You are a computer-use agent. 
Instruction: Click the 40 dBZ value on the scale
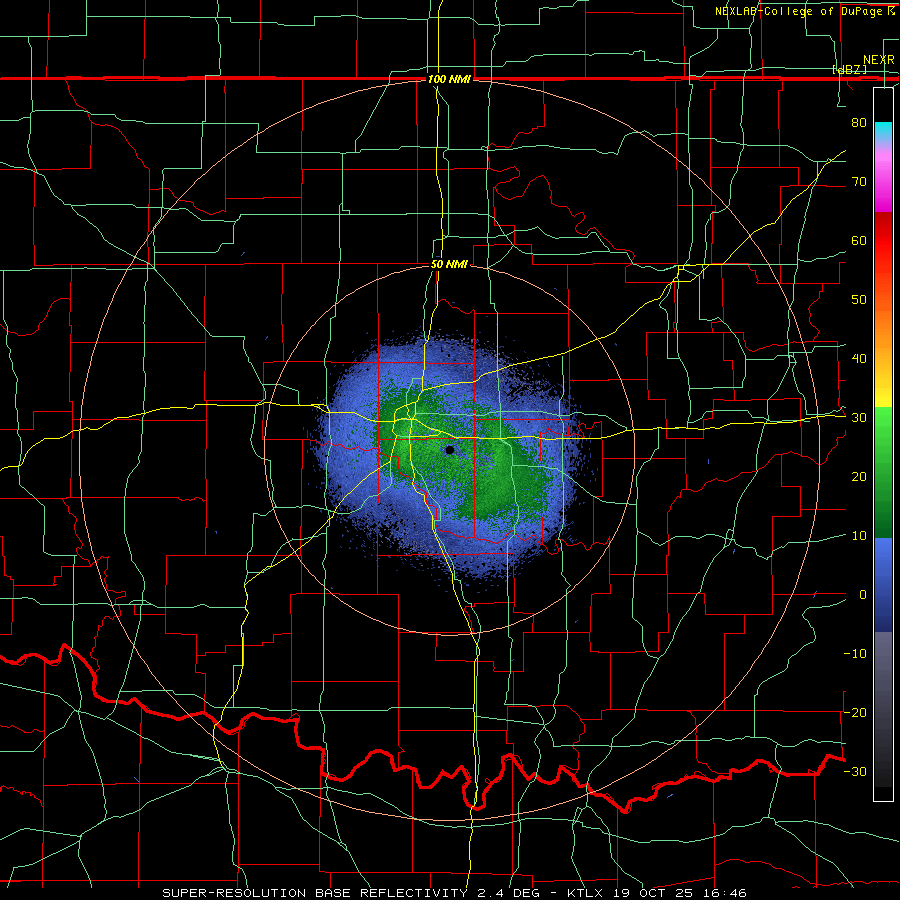[859, 359]
